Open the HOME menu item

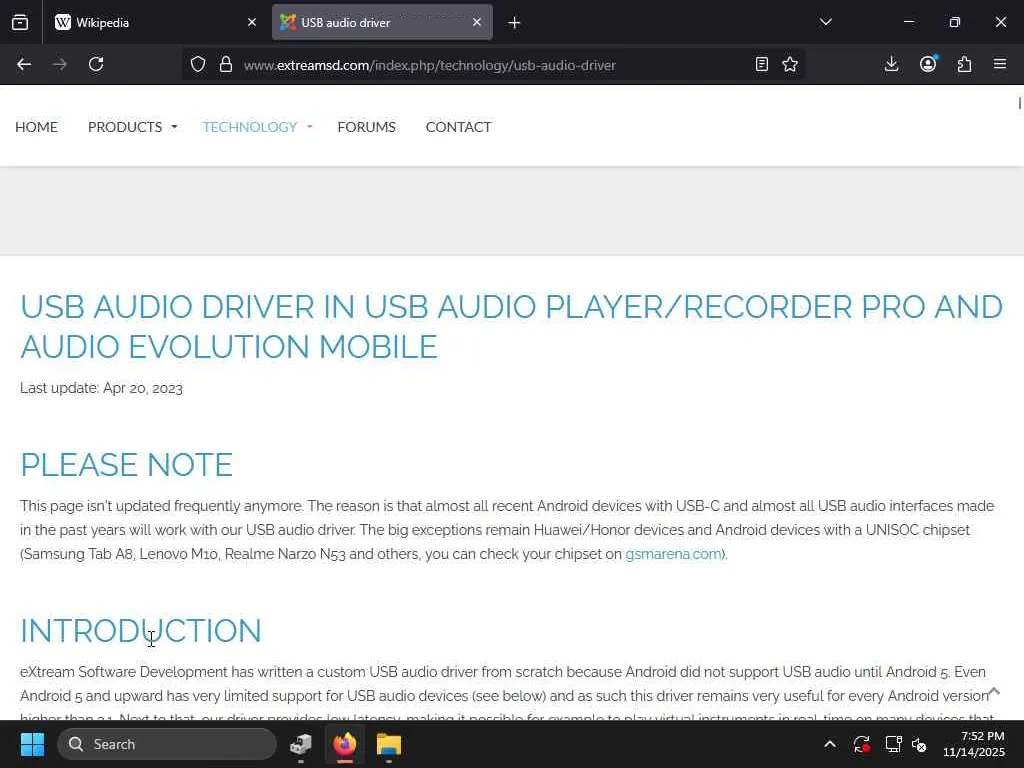[x=37, y=127]
